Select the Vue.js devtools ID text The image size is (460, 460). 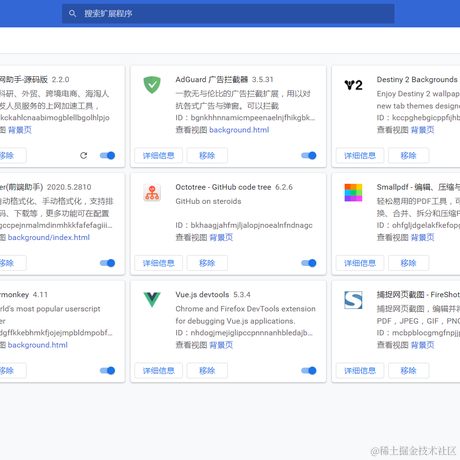coord(244,333)
